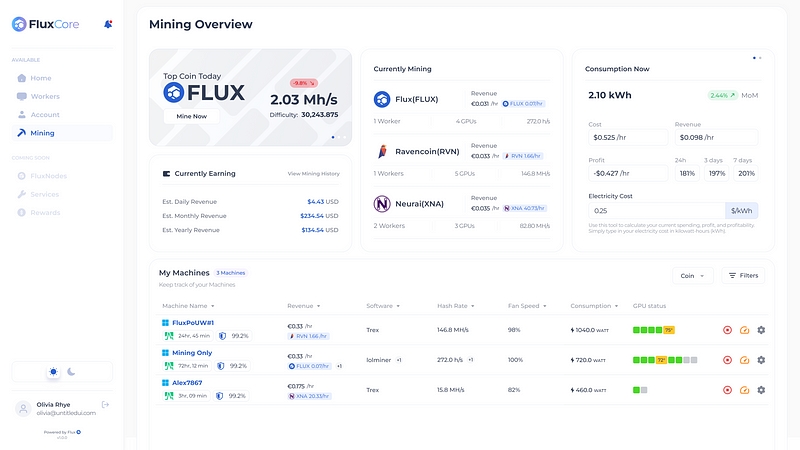
Task: Switch to dark mode moon icon
Action: tap(71, 372)
